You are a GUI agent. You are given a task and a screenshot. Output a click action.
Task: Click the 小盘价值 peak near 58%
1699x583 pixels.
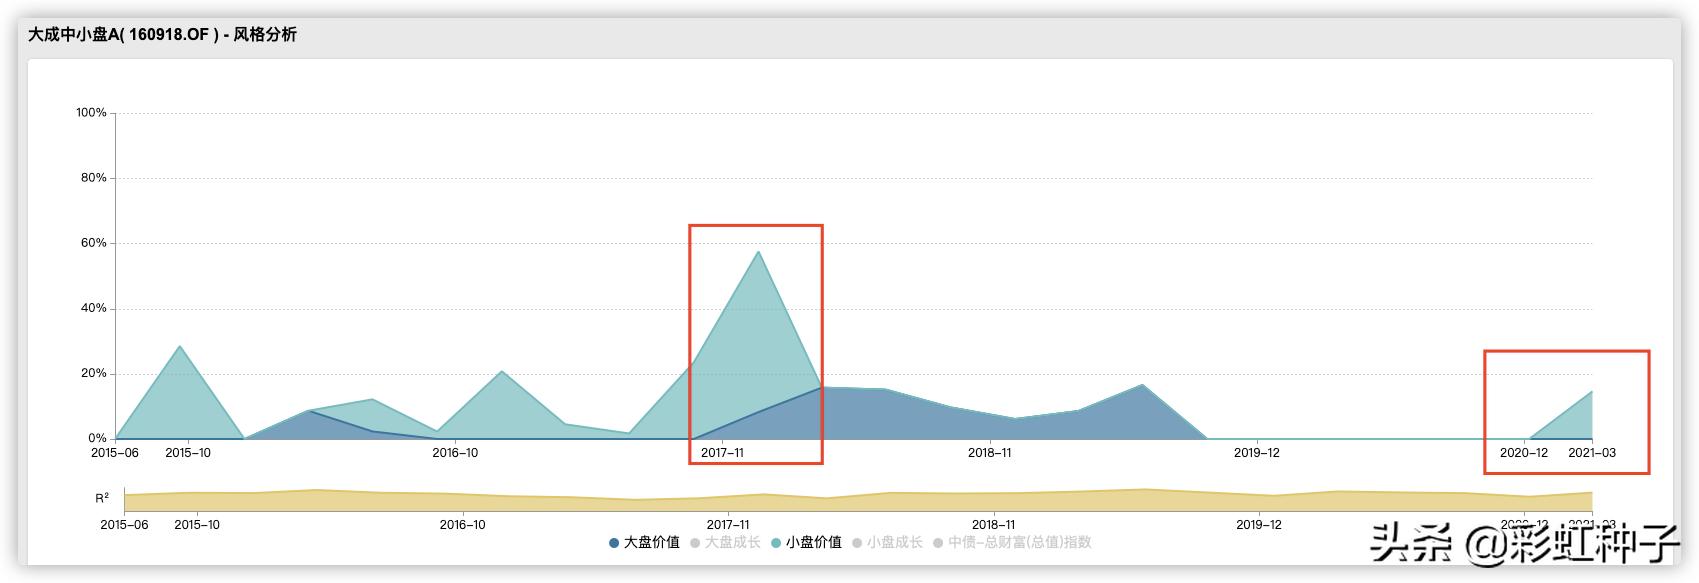(758, 252)
